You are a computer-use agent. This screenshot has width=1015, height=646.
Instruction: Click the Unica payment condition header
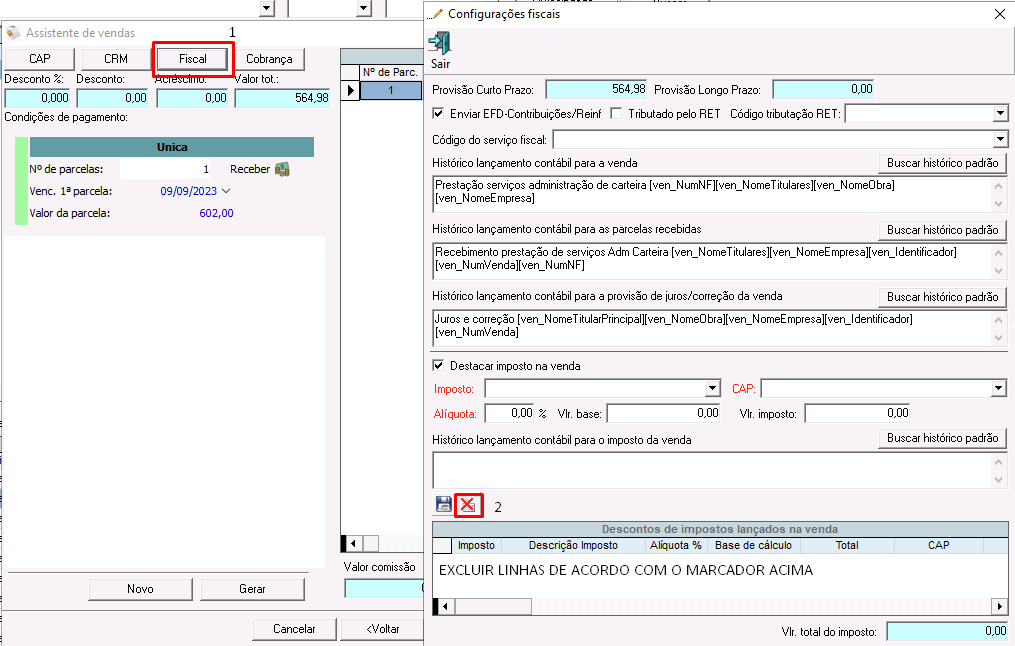tap(172, 147)
